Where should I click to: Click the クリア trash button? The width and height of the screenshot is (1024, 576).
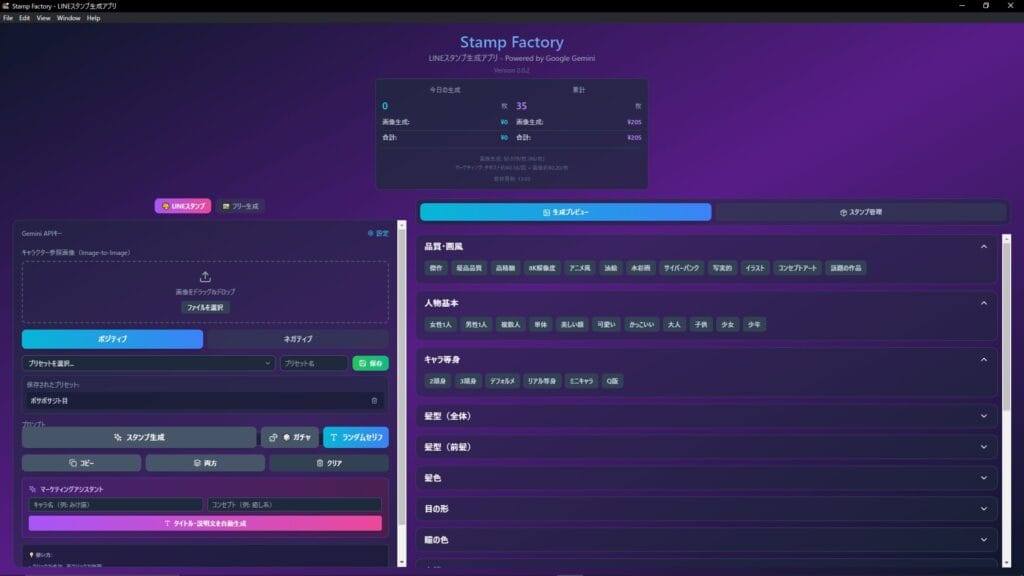pyautogui.click(x=328, y=463)
